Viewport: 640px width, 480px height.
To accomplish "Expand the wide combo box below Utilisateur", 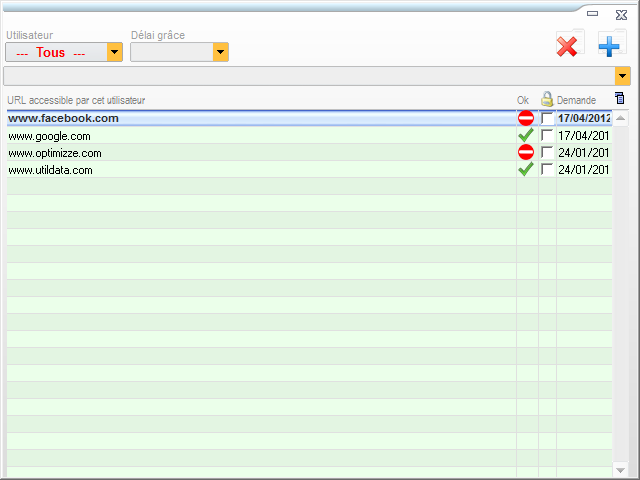I will (623, 76).
